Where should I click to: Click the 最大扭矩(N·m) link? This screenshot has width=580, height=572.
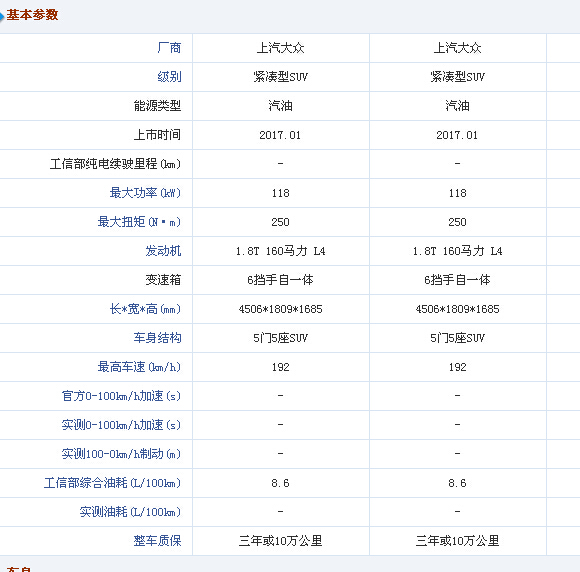click(x=139, y=222)
